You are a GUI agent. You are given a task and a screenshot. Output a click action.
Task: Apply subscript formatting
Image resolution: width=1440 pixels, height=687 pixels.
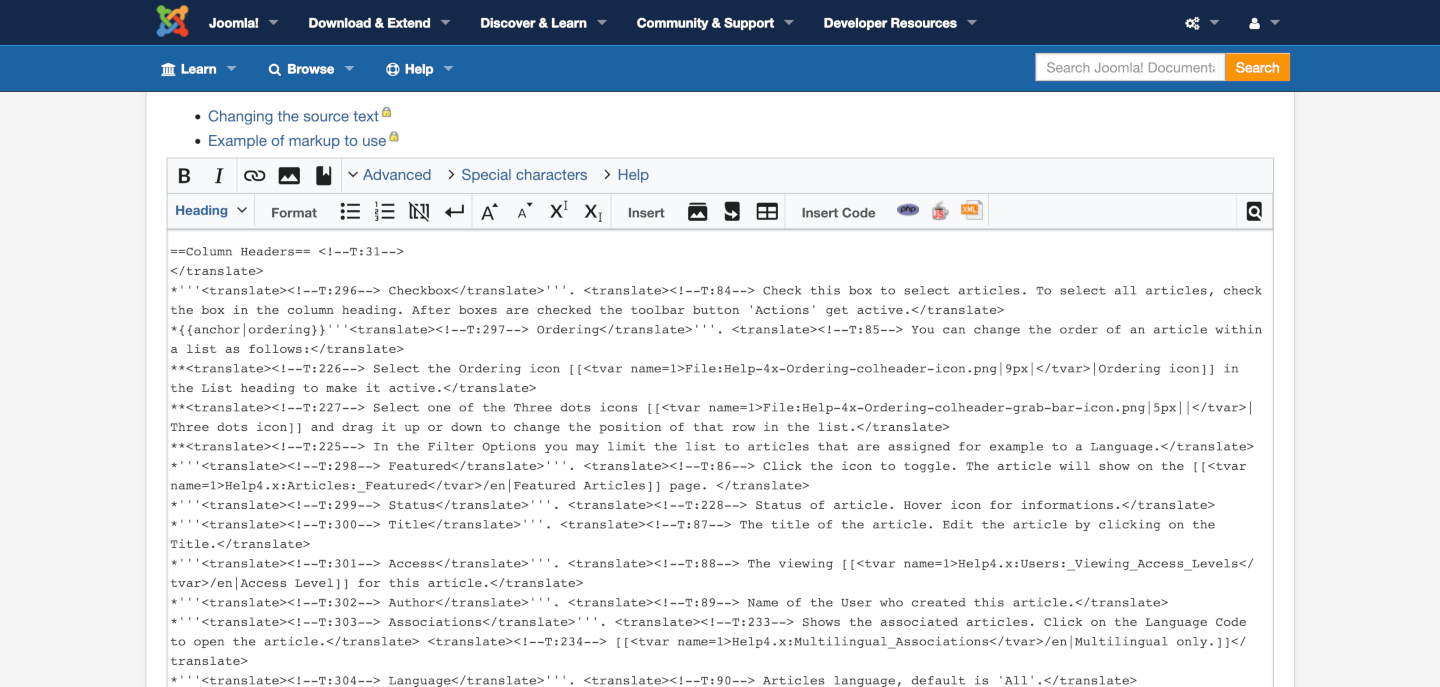pos(593,212)
